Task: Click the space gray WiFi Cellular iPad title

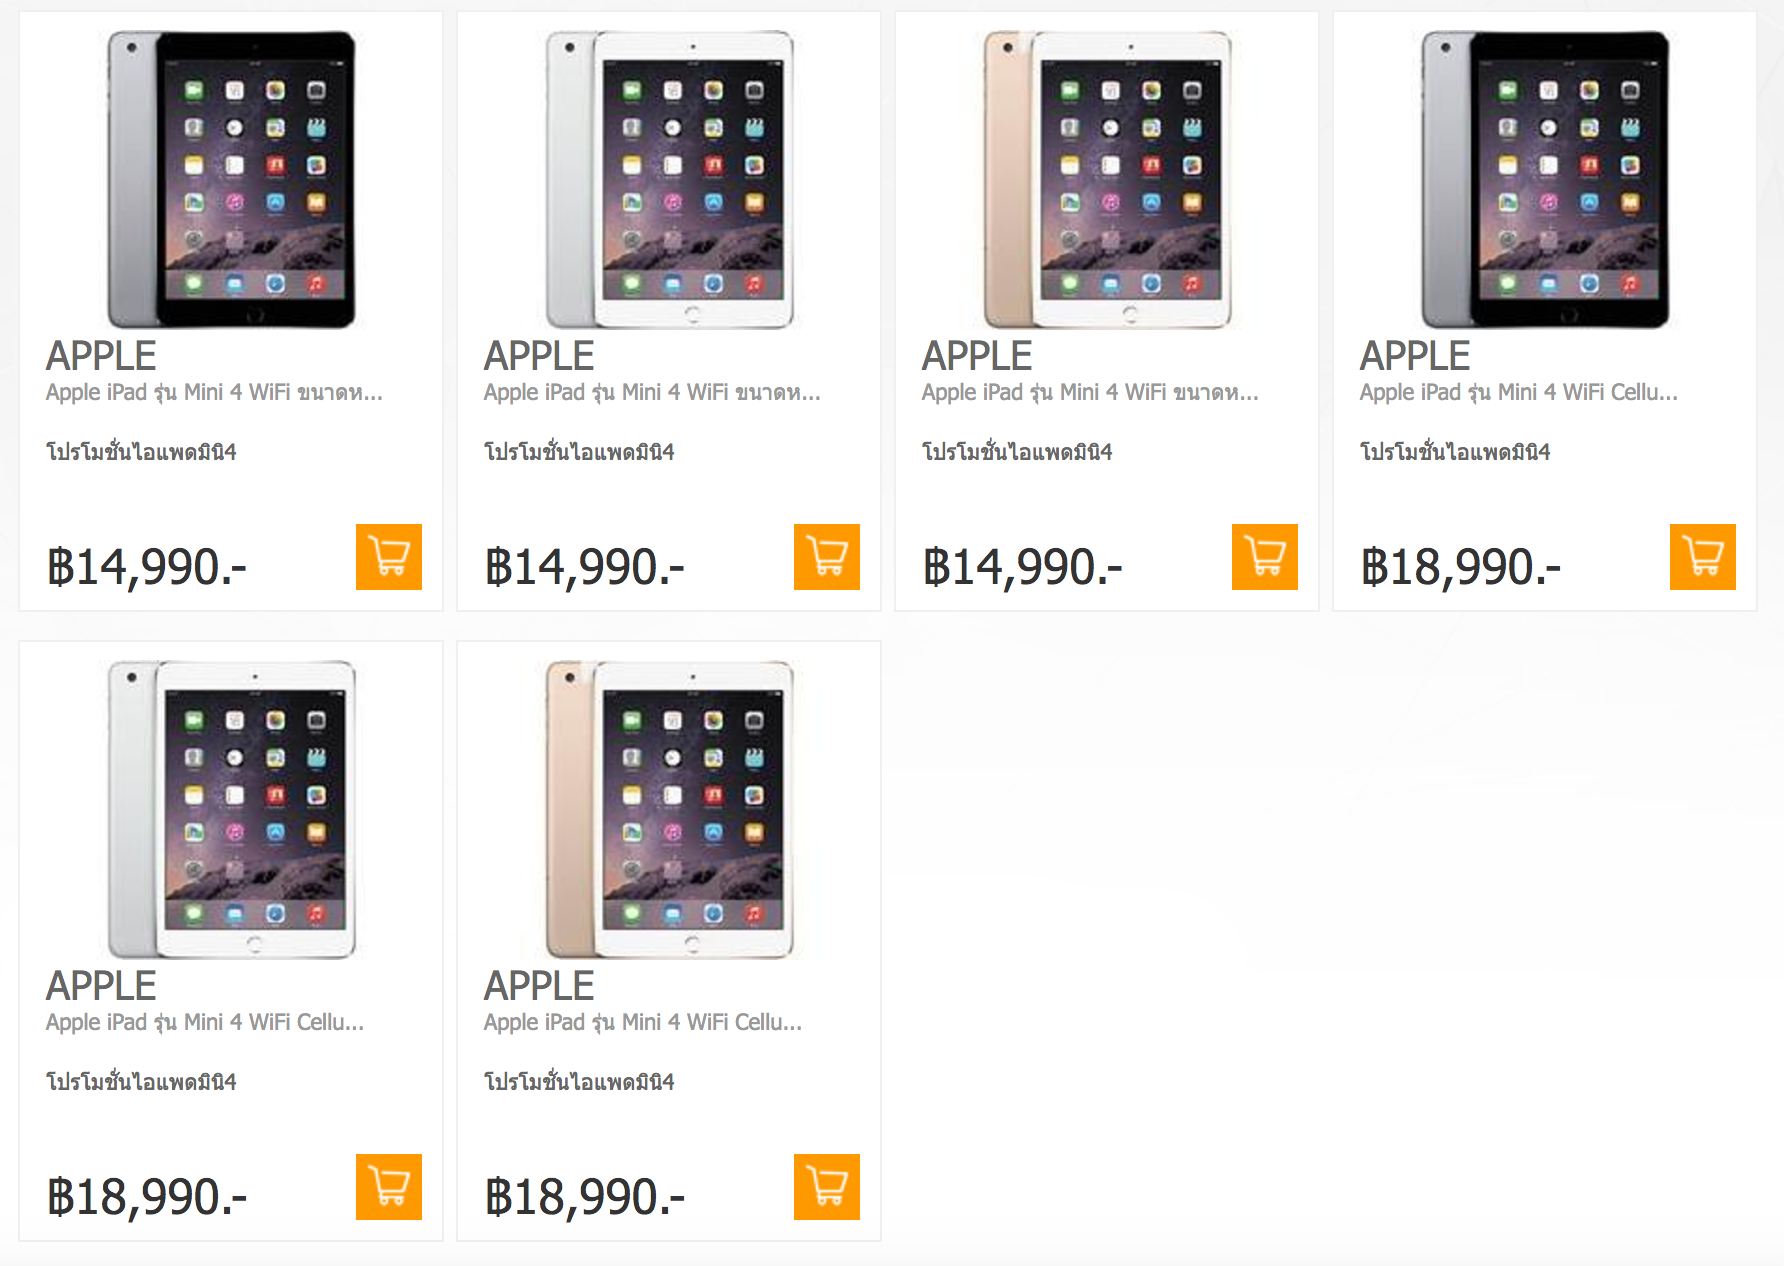Action: [1518, 393]
